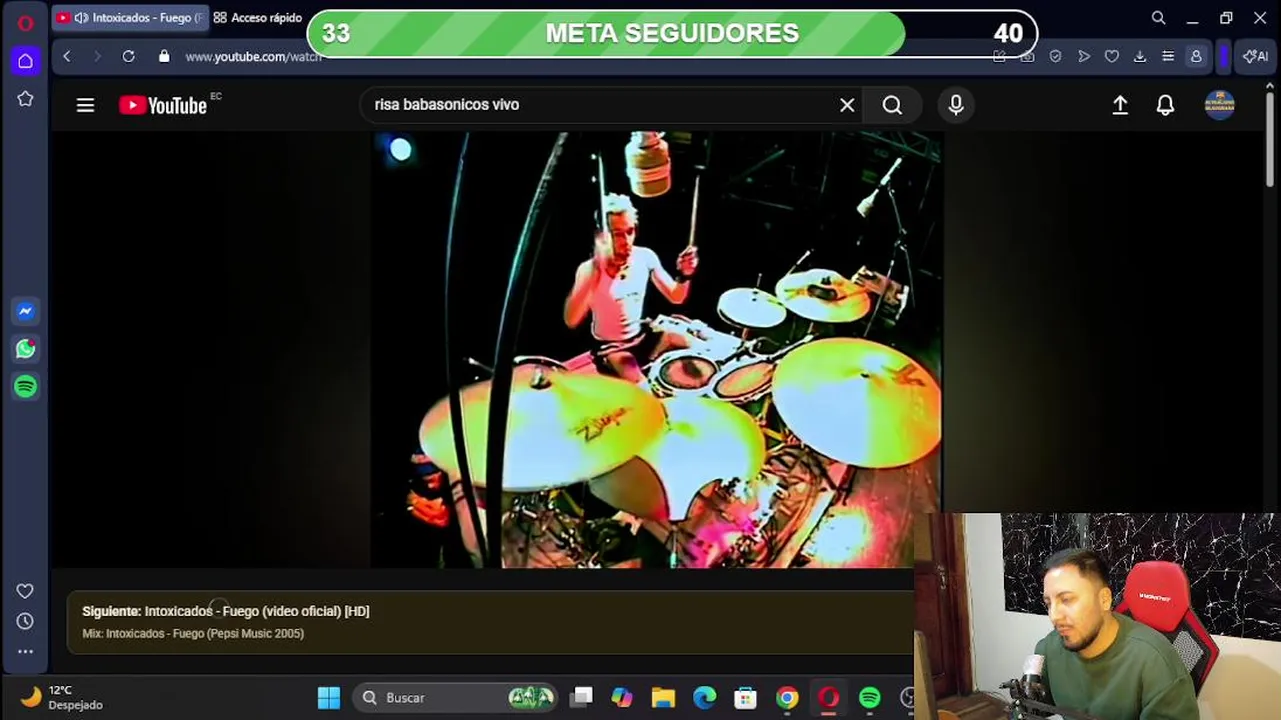Open Task View in taskbar
1281x720 pixels.
pos(581,698)
